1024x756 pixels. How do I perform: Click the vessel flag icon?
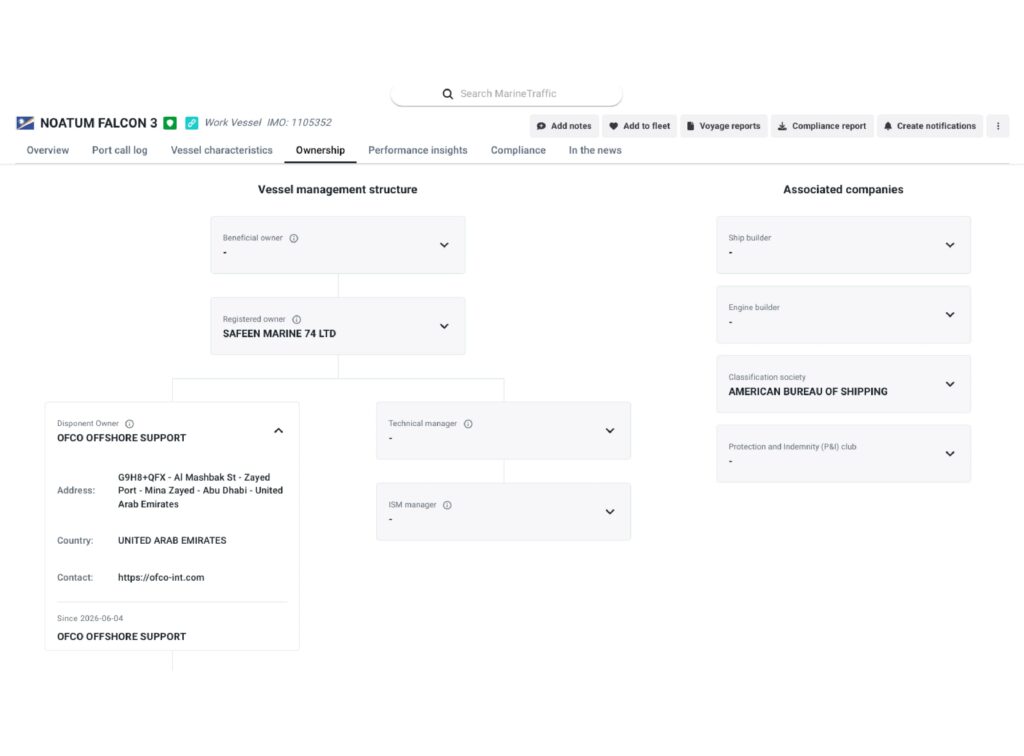point(25,123)
